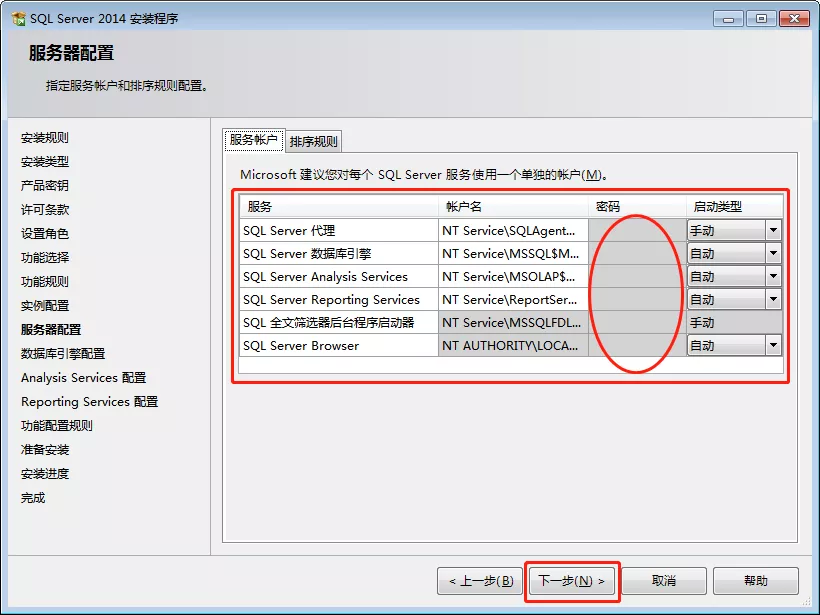Select the SQL 全文筛选器后台程序启动器 row
The width and height of the screenshot is (820, 615).
coord(338,322)
